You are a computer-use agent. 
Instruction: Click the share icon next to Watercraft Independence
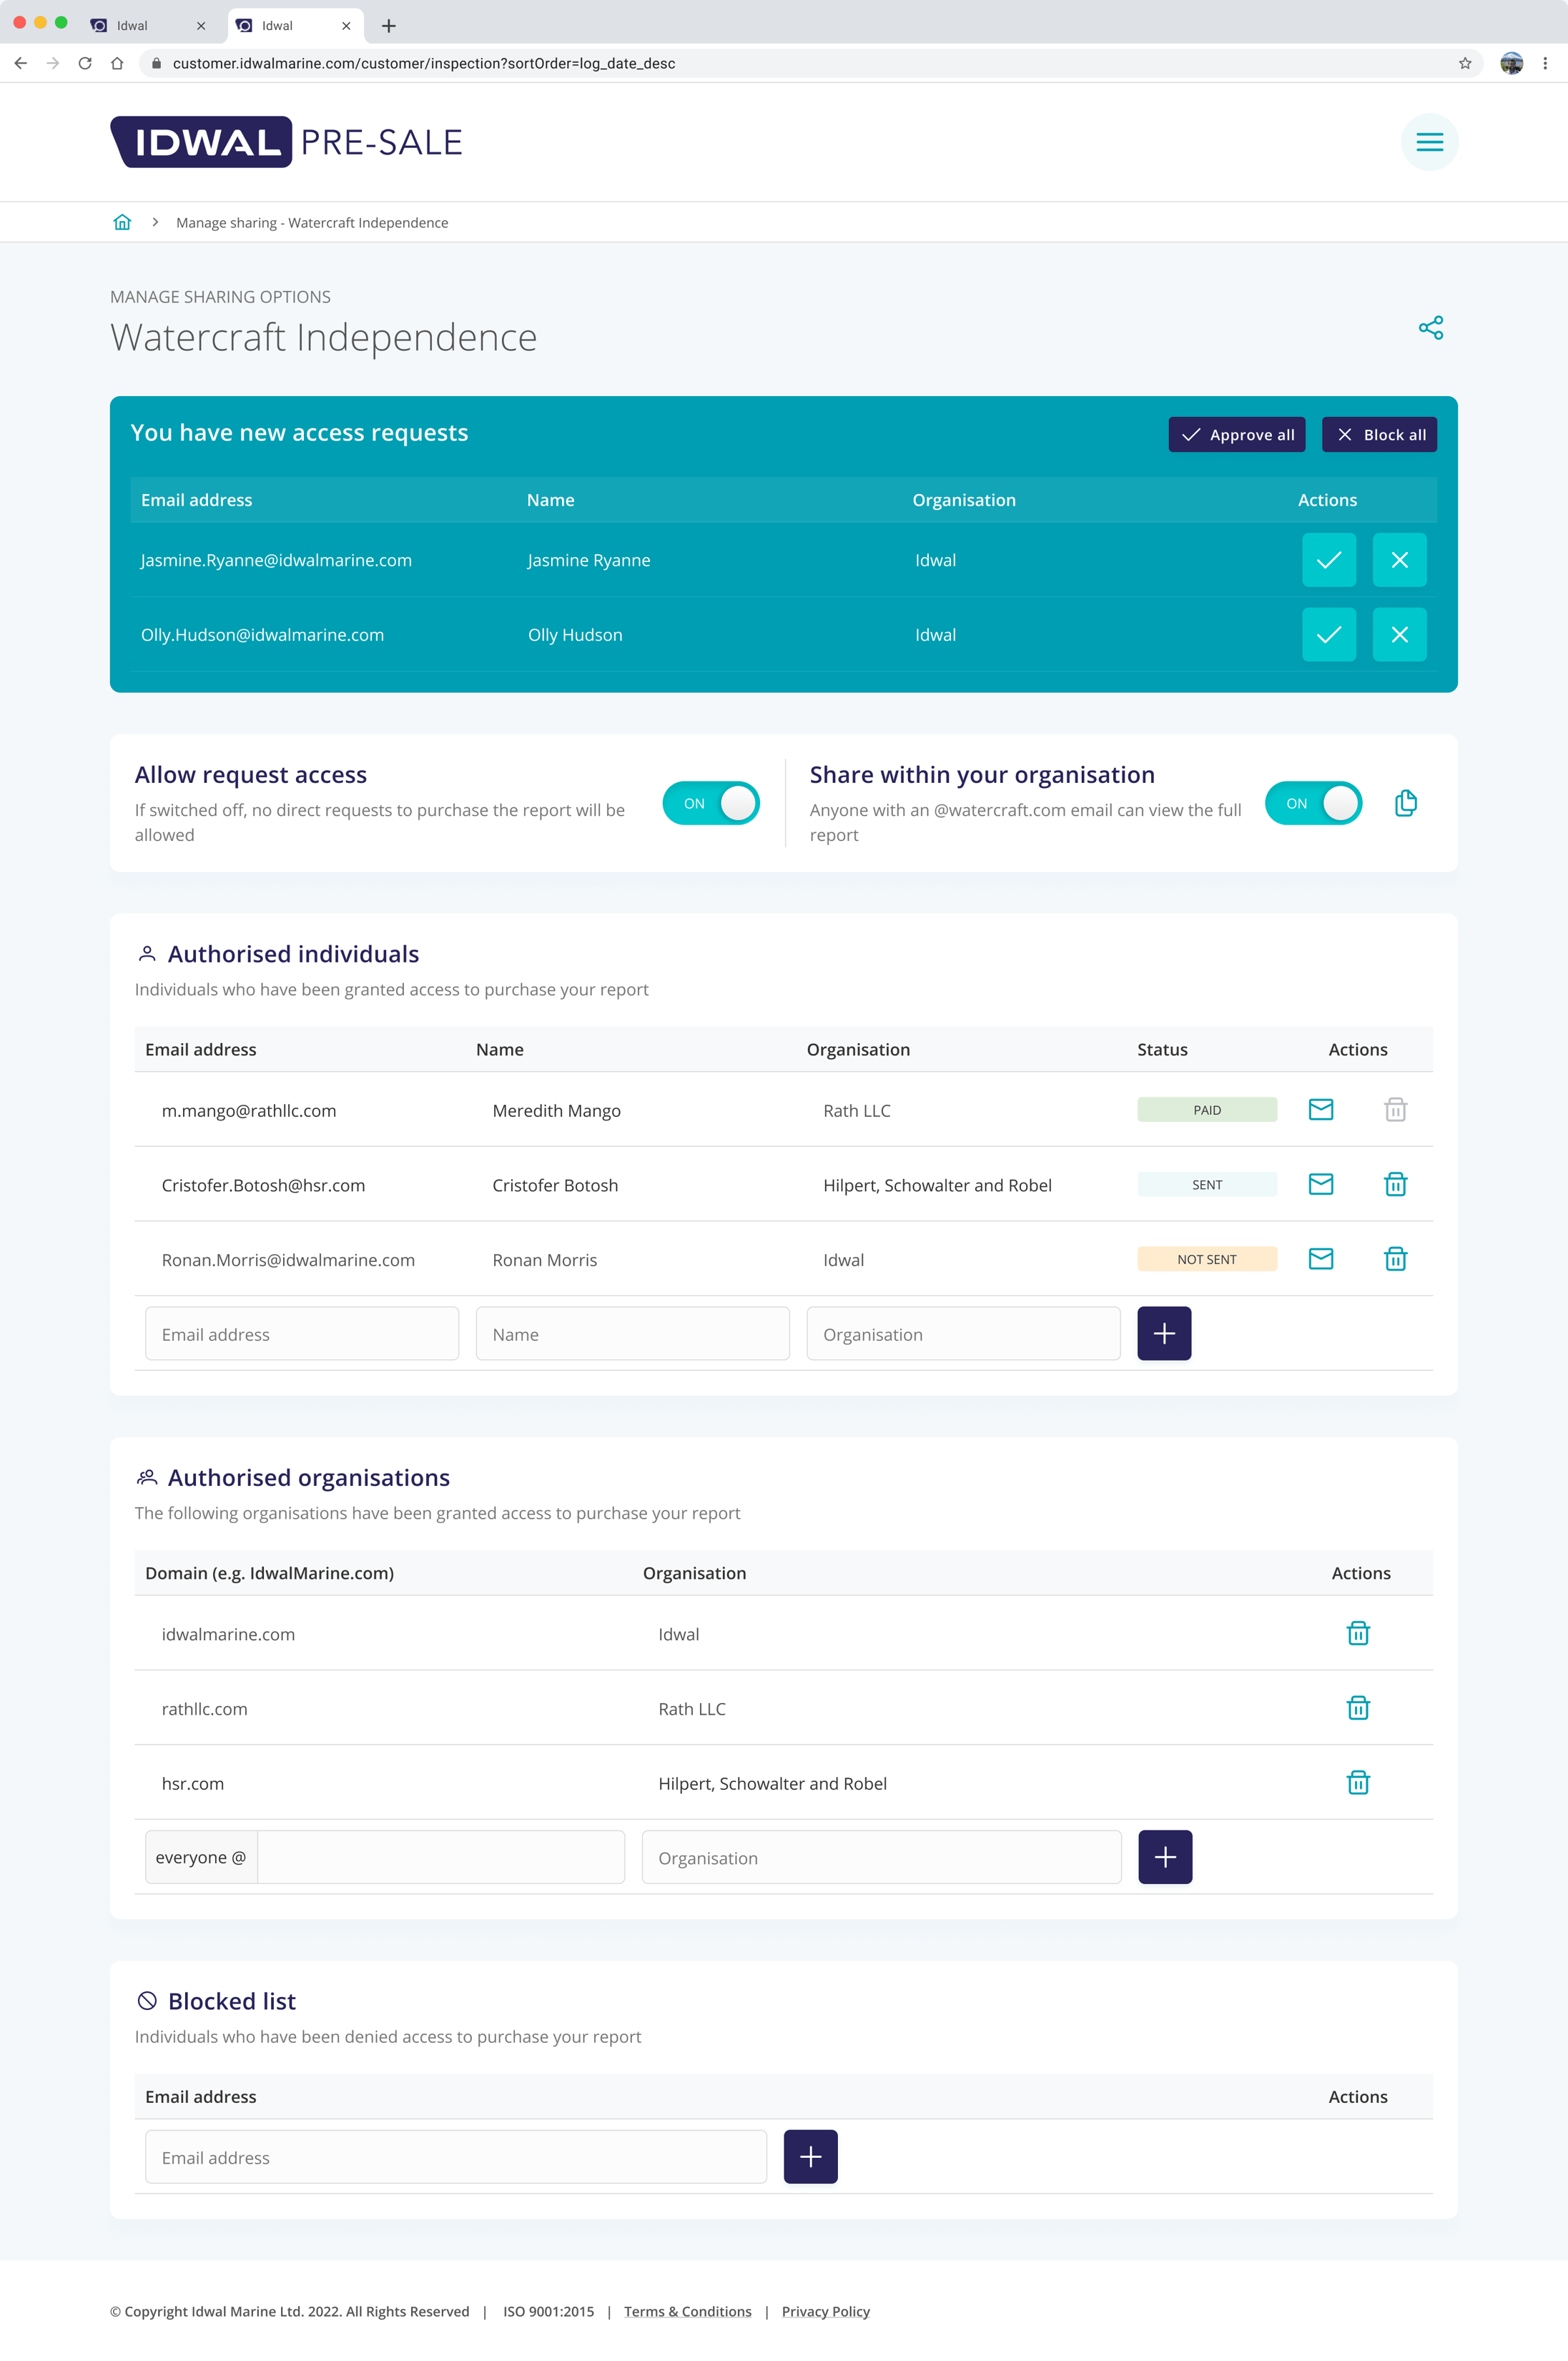[1430, 327]
